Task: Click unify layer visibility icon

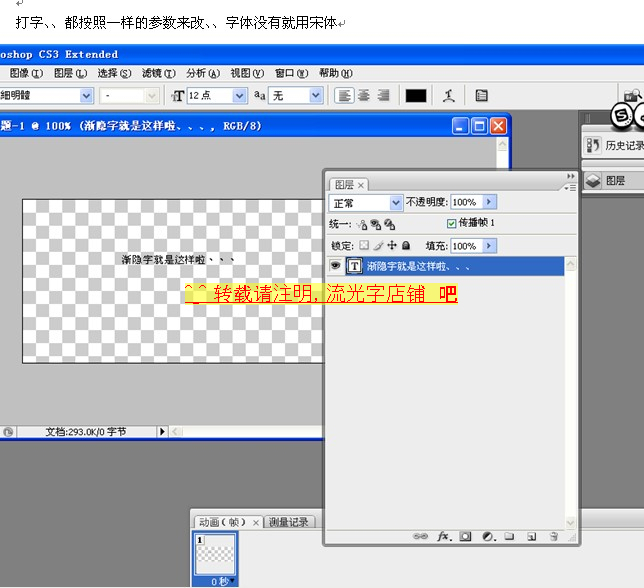Action: [375, 224]
